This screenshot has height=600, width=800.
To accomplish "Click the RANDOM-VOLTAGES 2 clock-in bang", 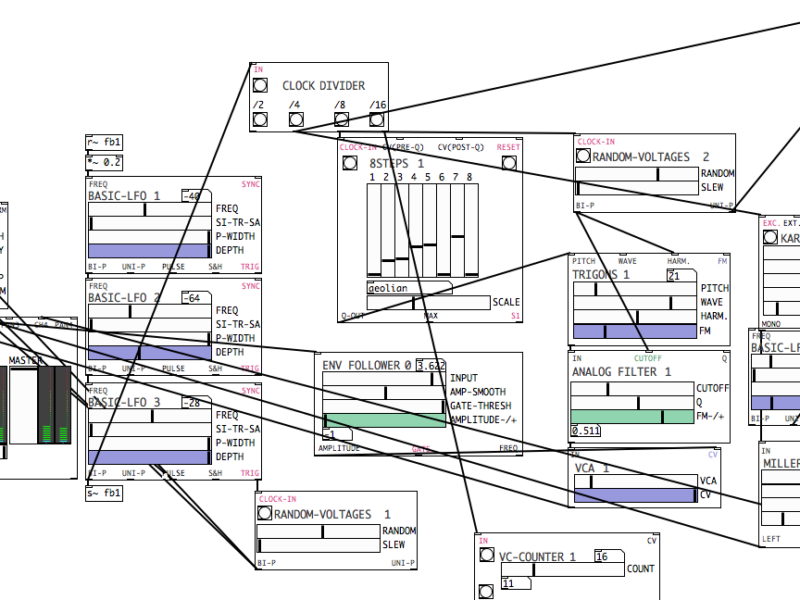I will click(584, 157).
